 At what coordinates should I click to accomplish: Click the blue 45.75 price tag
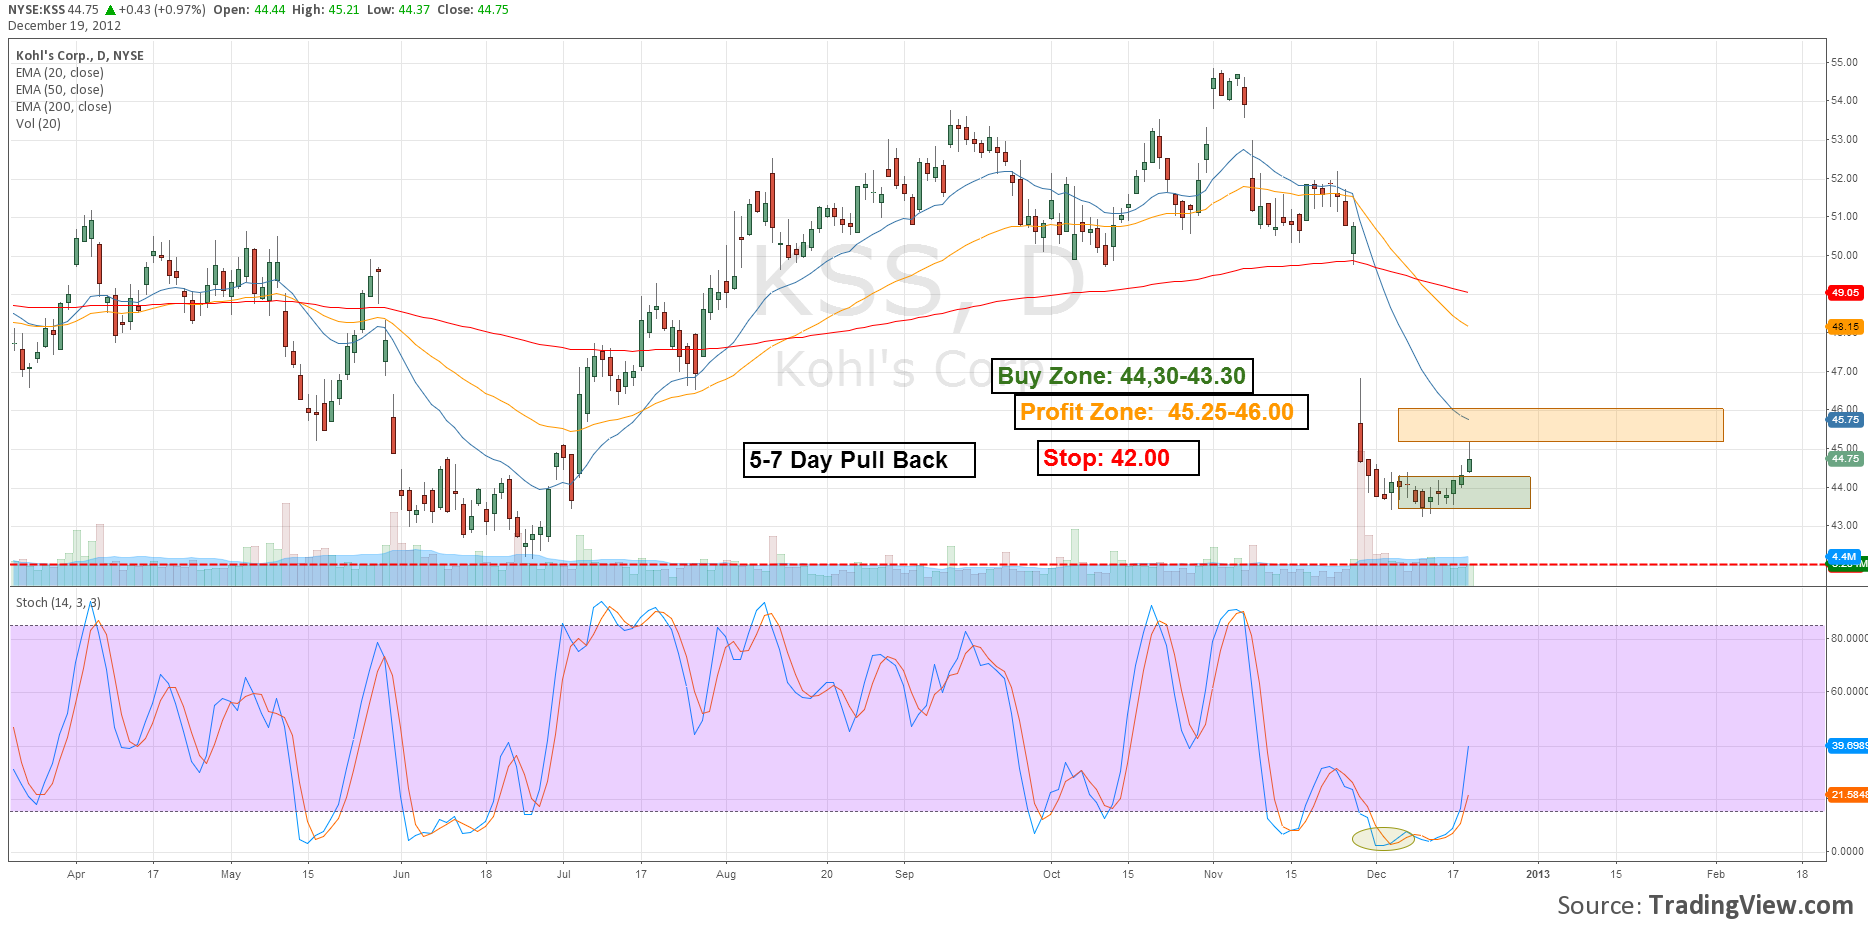point(1845,420)
